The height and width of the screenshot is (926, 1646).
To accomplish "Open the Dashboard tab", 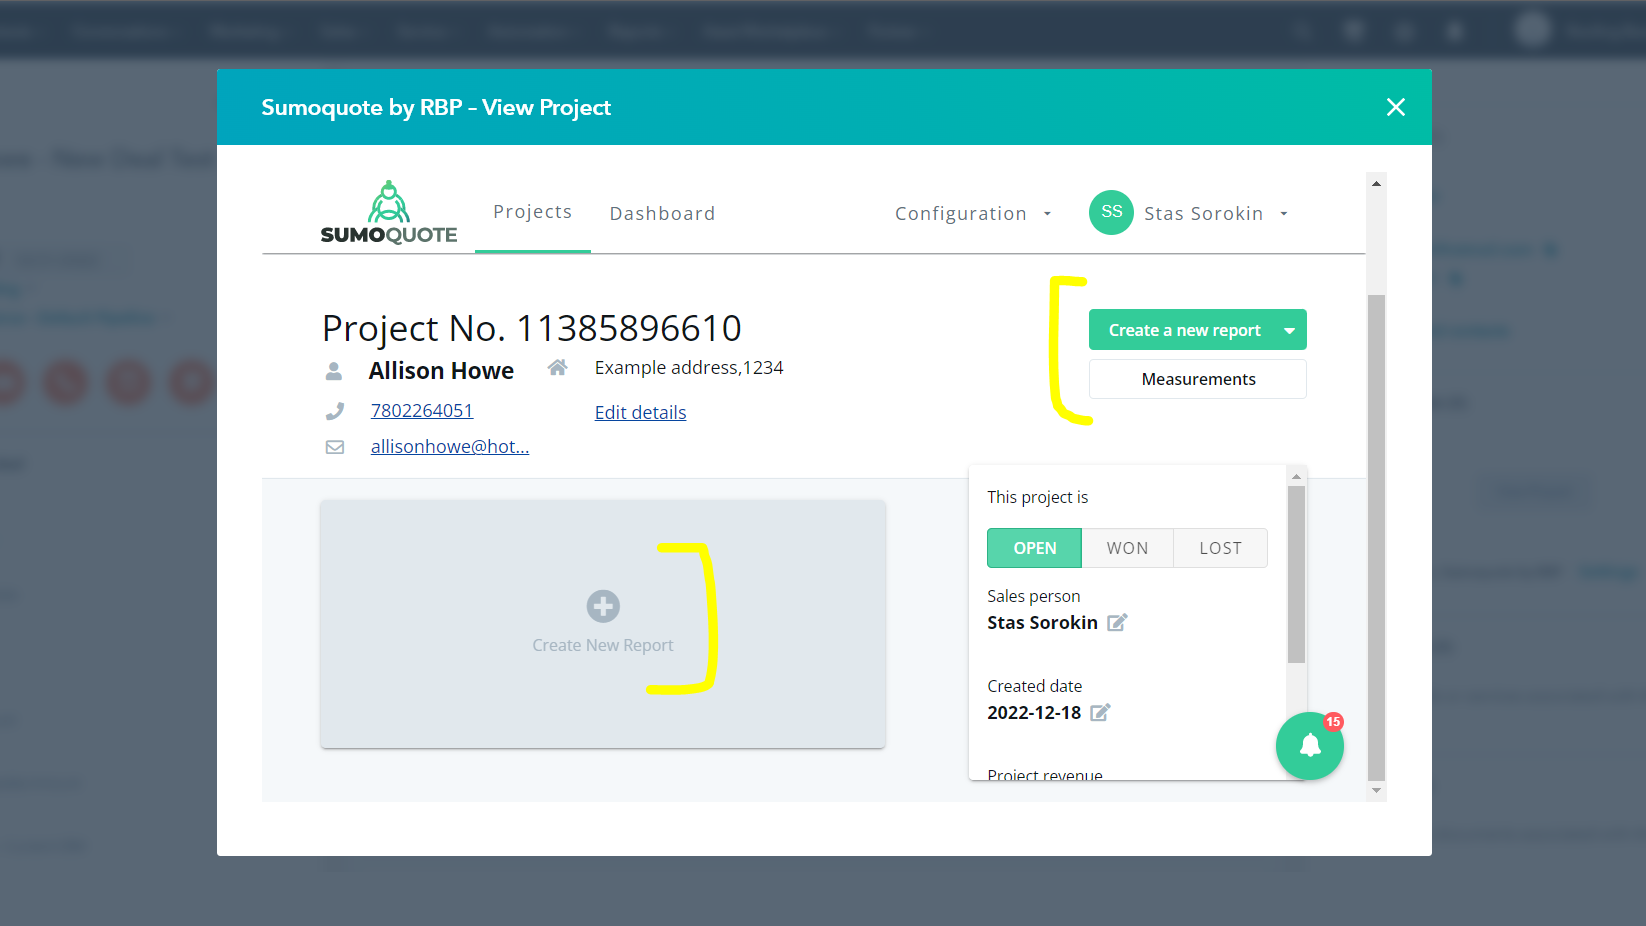I will click(x=662, y=214).
